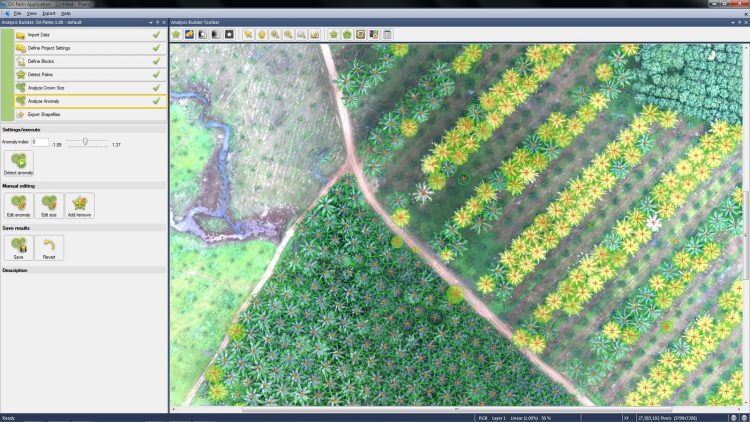Screen dimensions: 750x422
Task: Toggle the Define Blocks checkmark
Action: (x=156, y=61)
